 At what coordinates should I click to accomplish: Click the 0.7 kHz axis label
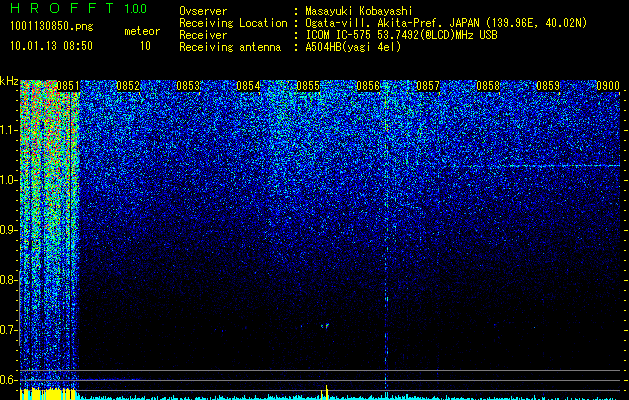[8, 330]
